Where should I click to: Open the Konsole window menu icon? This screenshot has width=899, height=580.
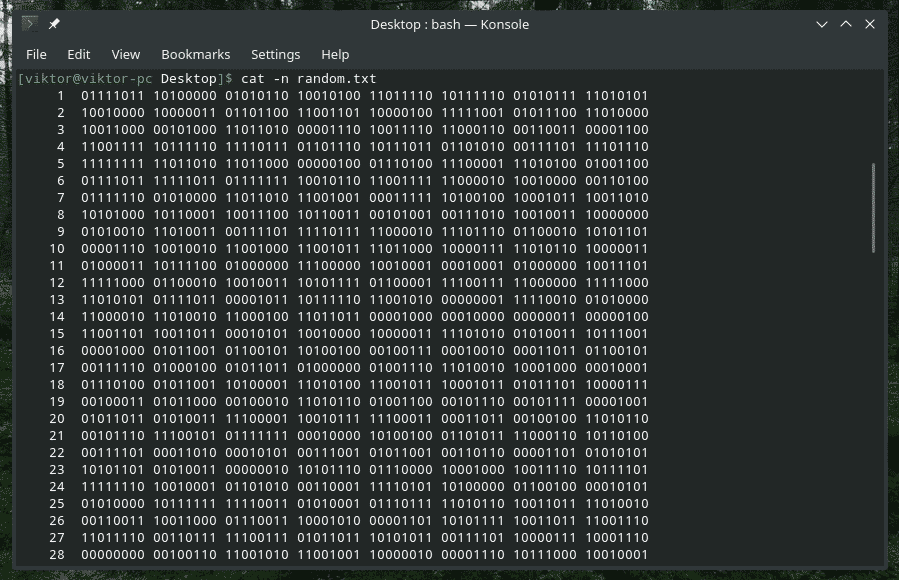coord(29,24)
